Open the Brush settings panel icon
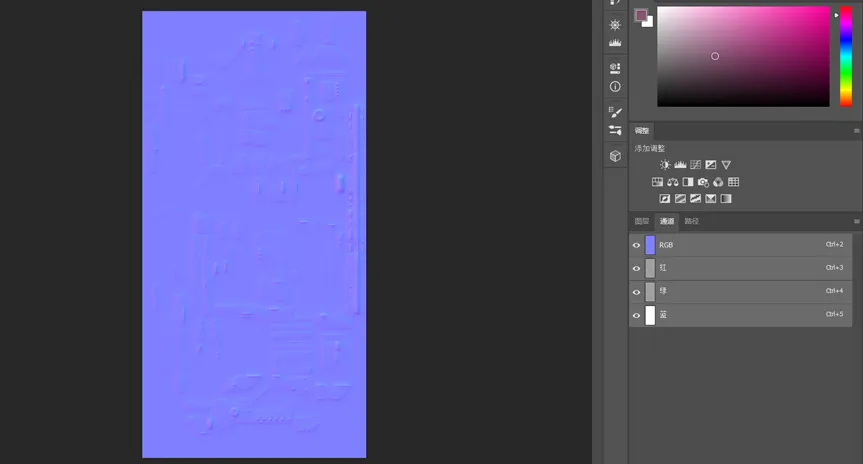 (x=615, y=112)
